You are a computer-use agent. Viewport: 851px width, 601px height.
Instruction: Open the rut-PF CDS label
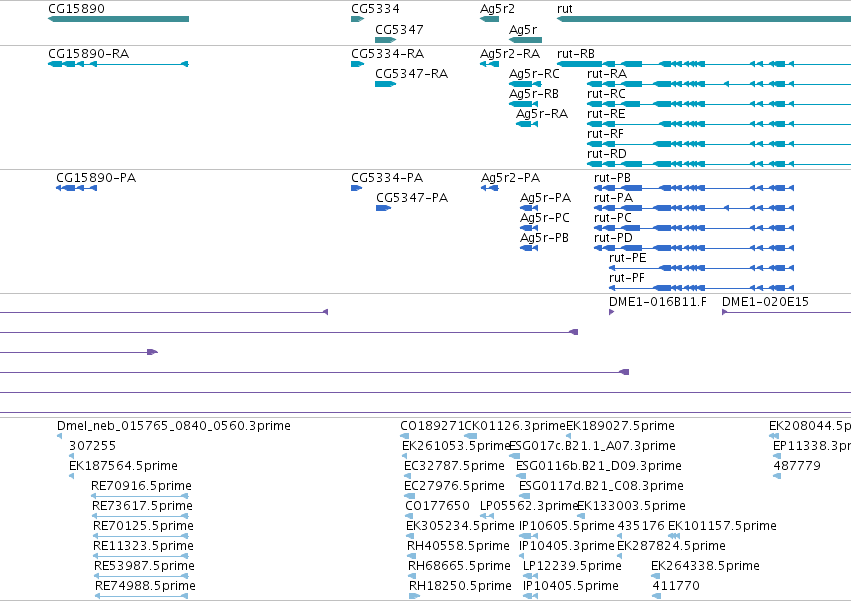pos(627,279)
